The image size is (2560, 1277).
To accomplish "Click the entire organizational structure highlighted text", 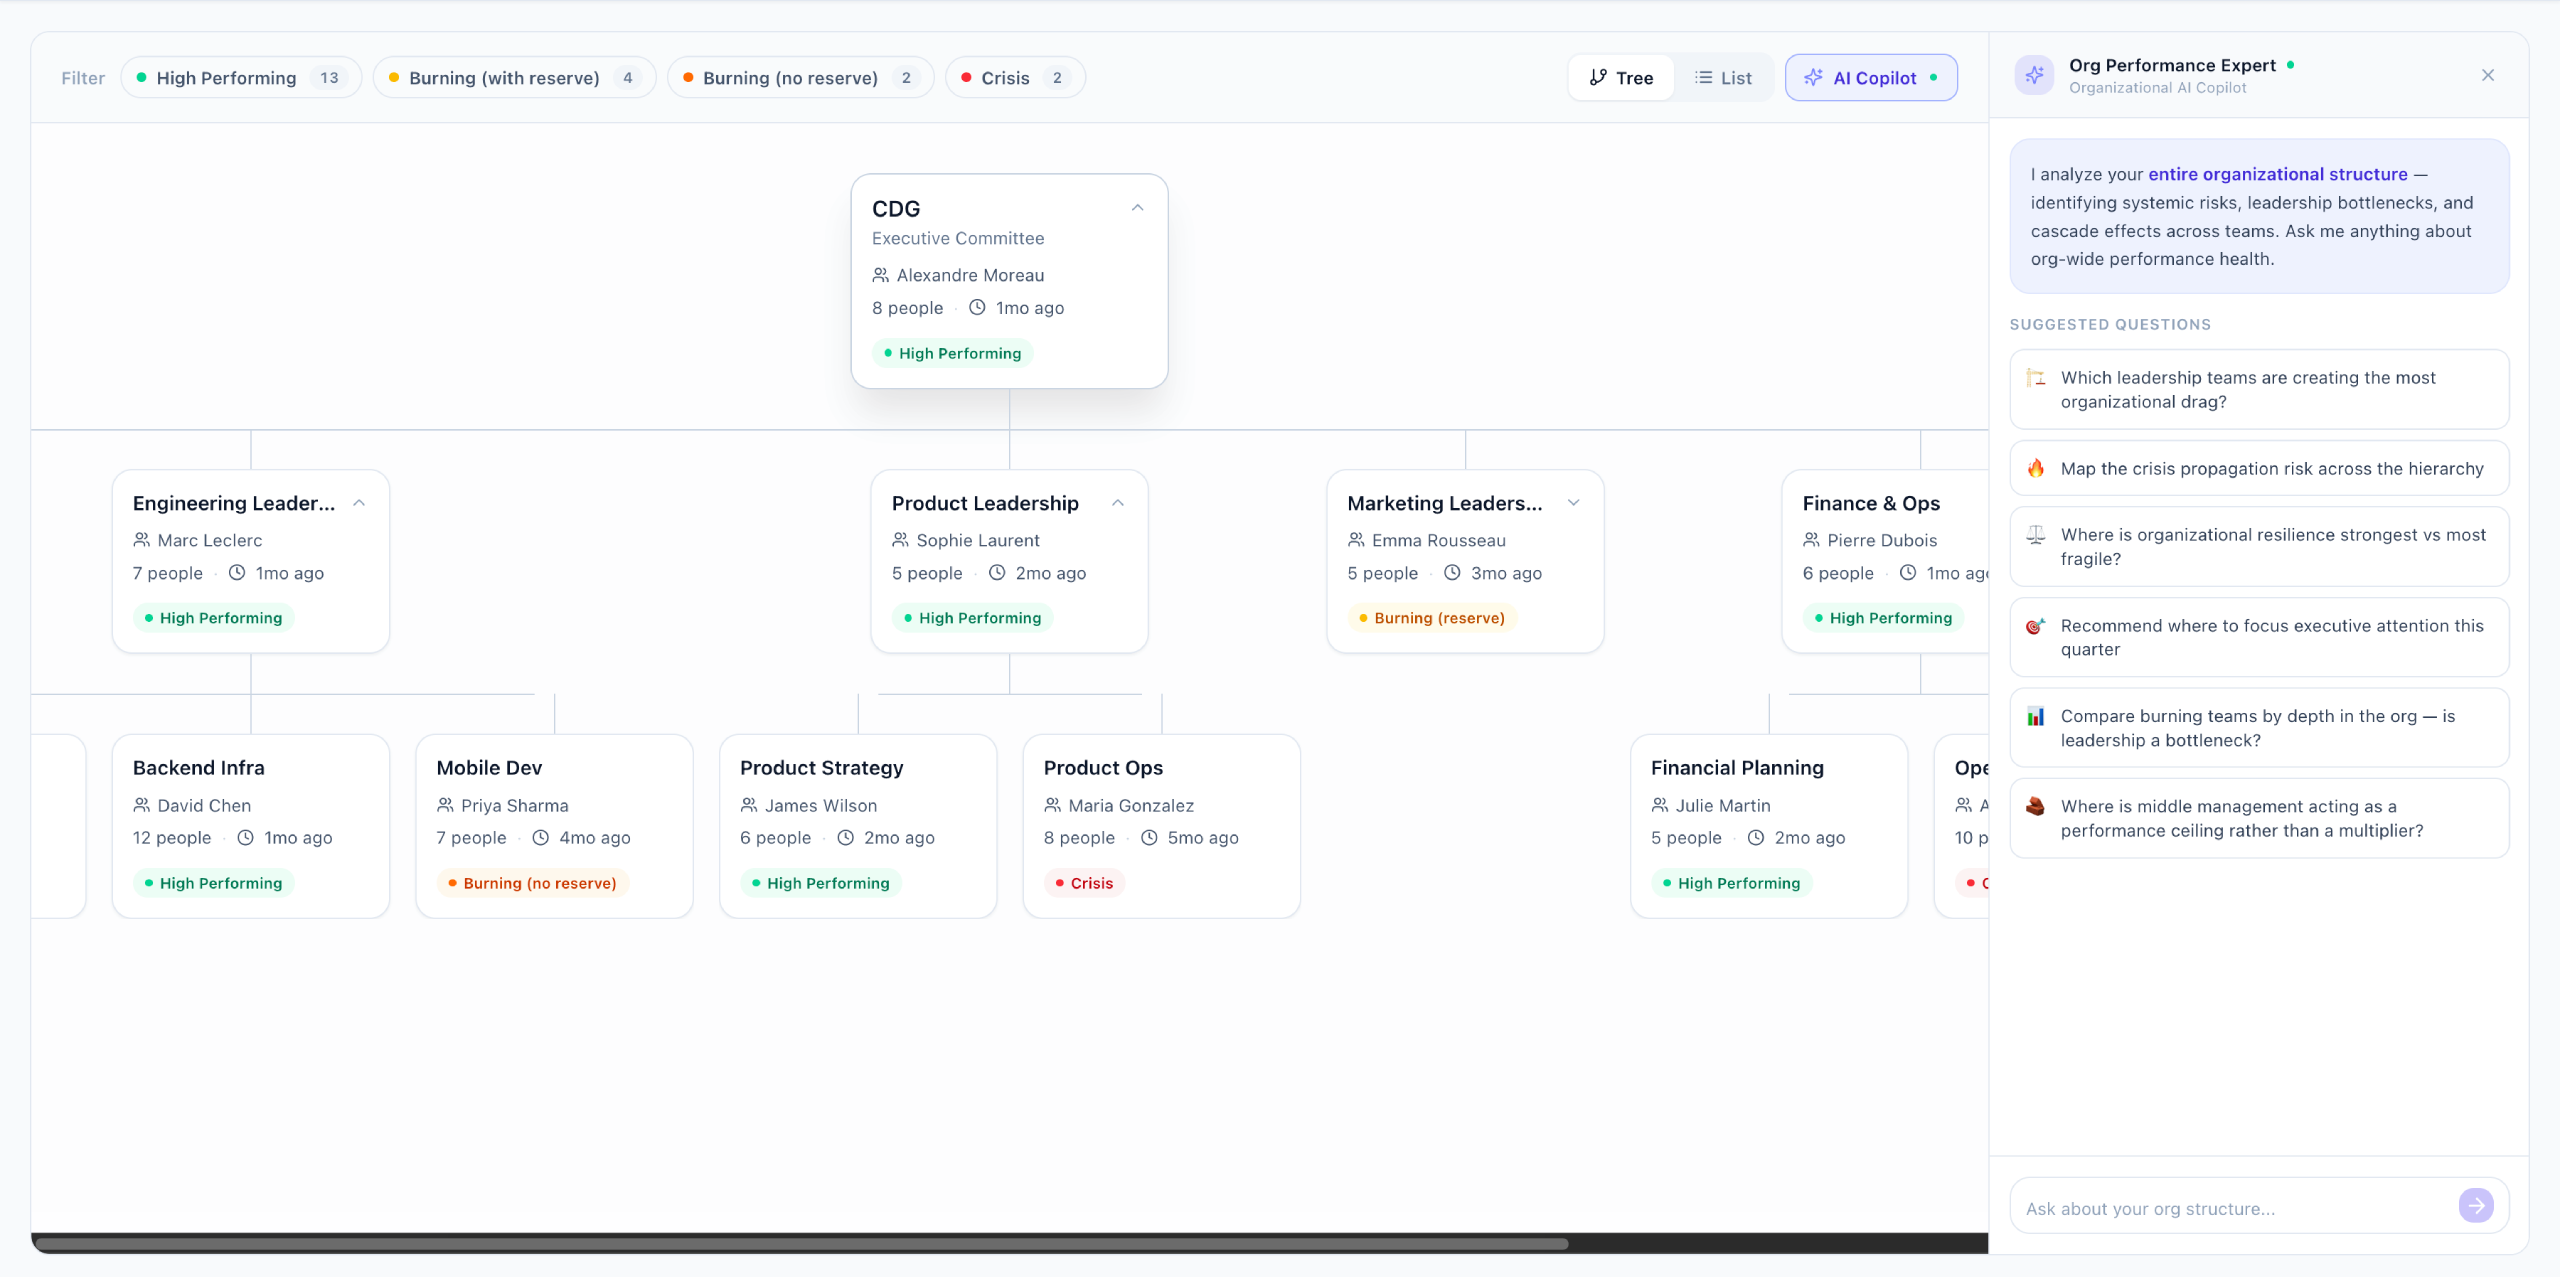I will pyautogui.click(x=2278, y=174).
